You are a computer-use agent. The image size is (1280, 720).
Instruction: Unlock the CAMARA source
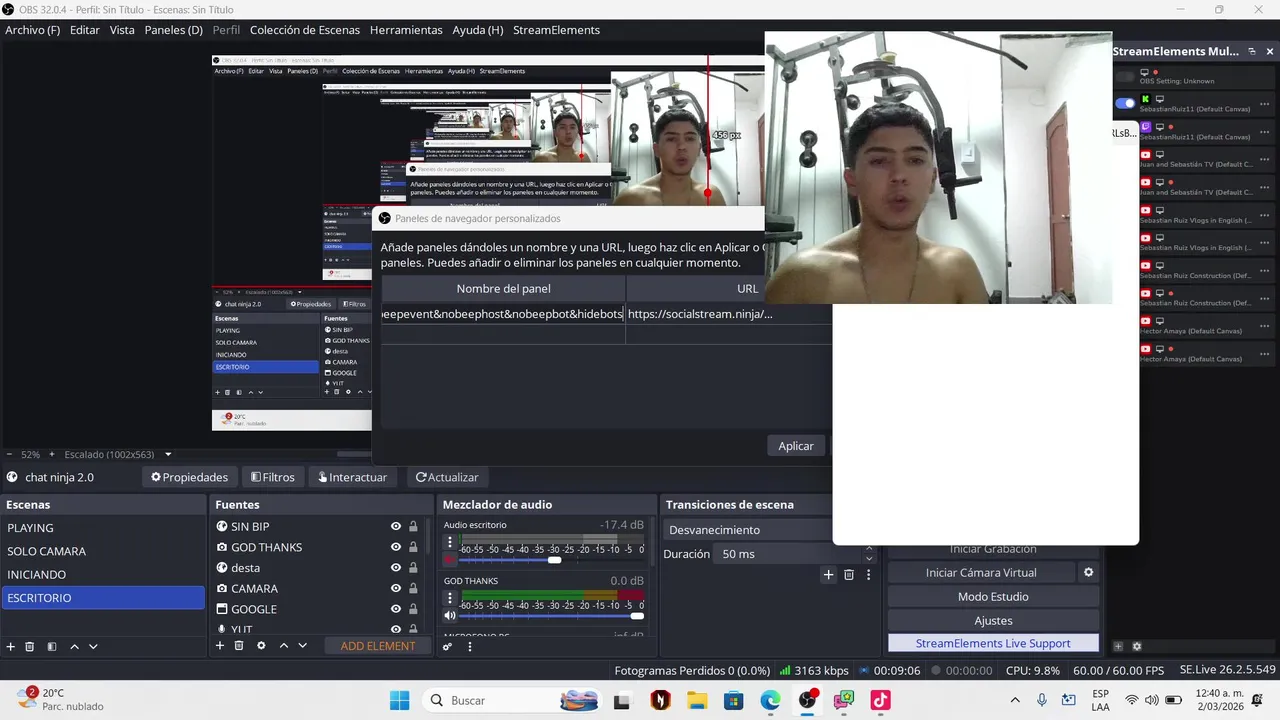click(x=413, y=589)
